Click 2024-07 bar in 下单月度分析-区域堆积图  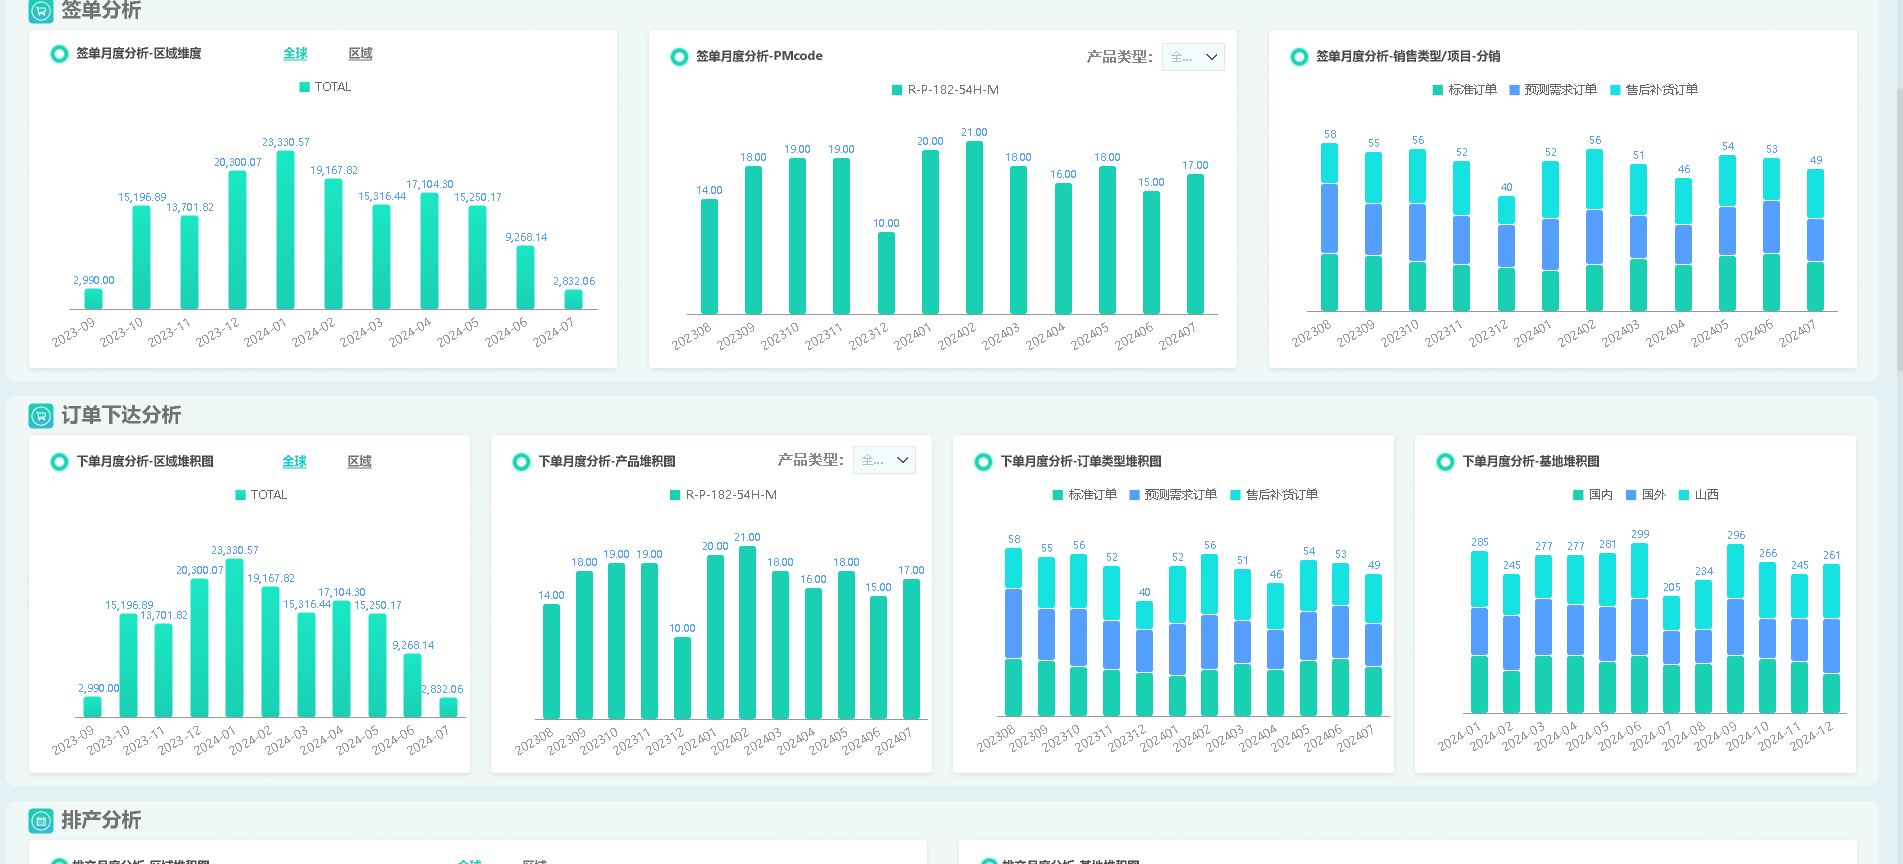click(448, 707)
